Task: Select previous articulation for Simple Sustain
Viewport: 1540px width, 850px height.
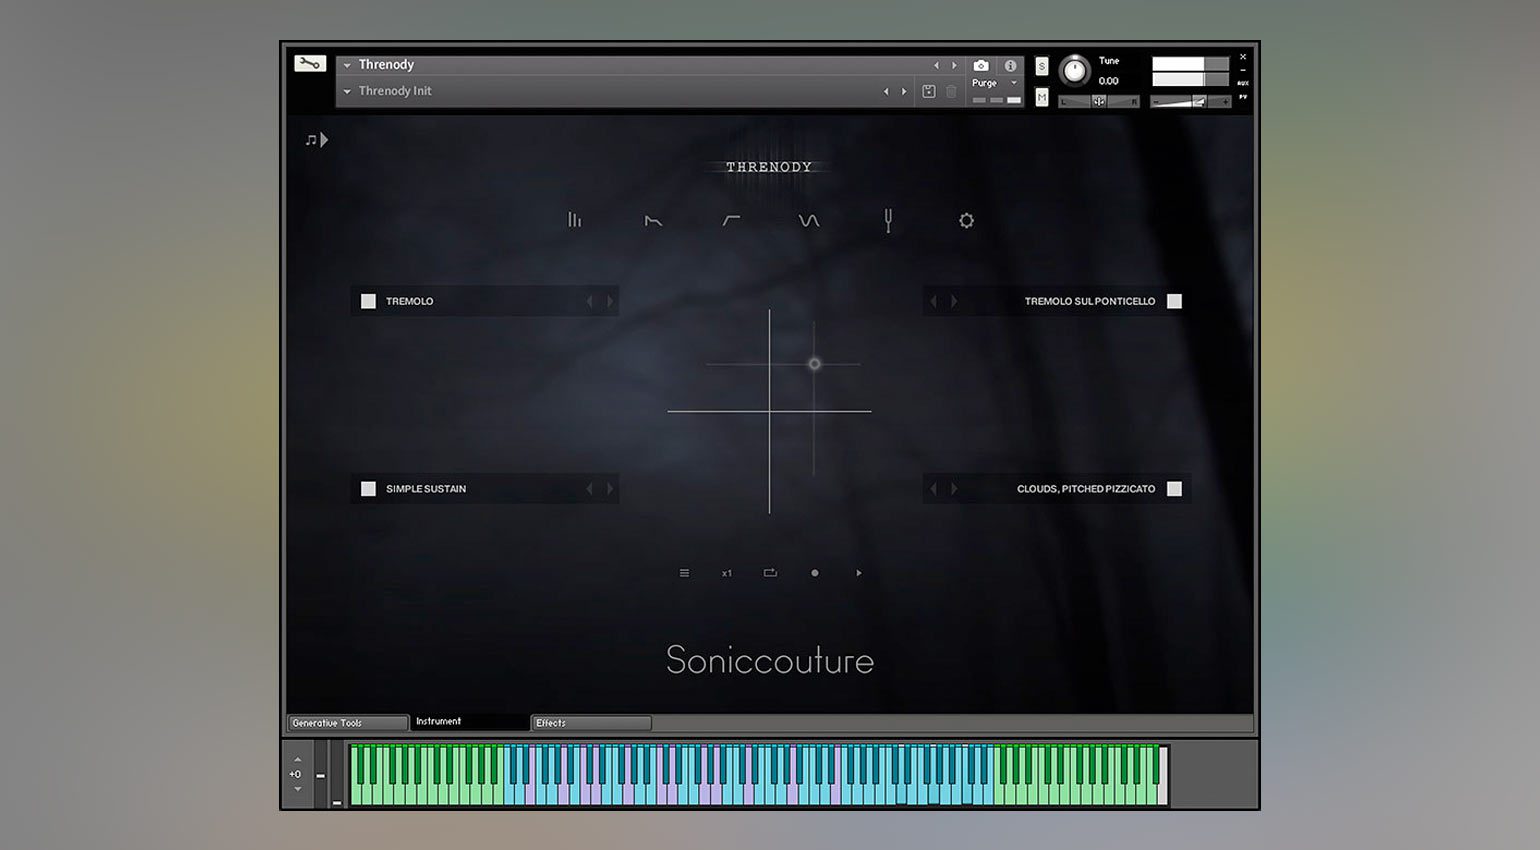Action: click(x=590, y=489)
